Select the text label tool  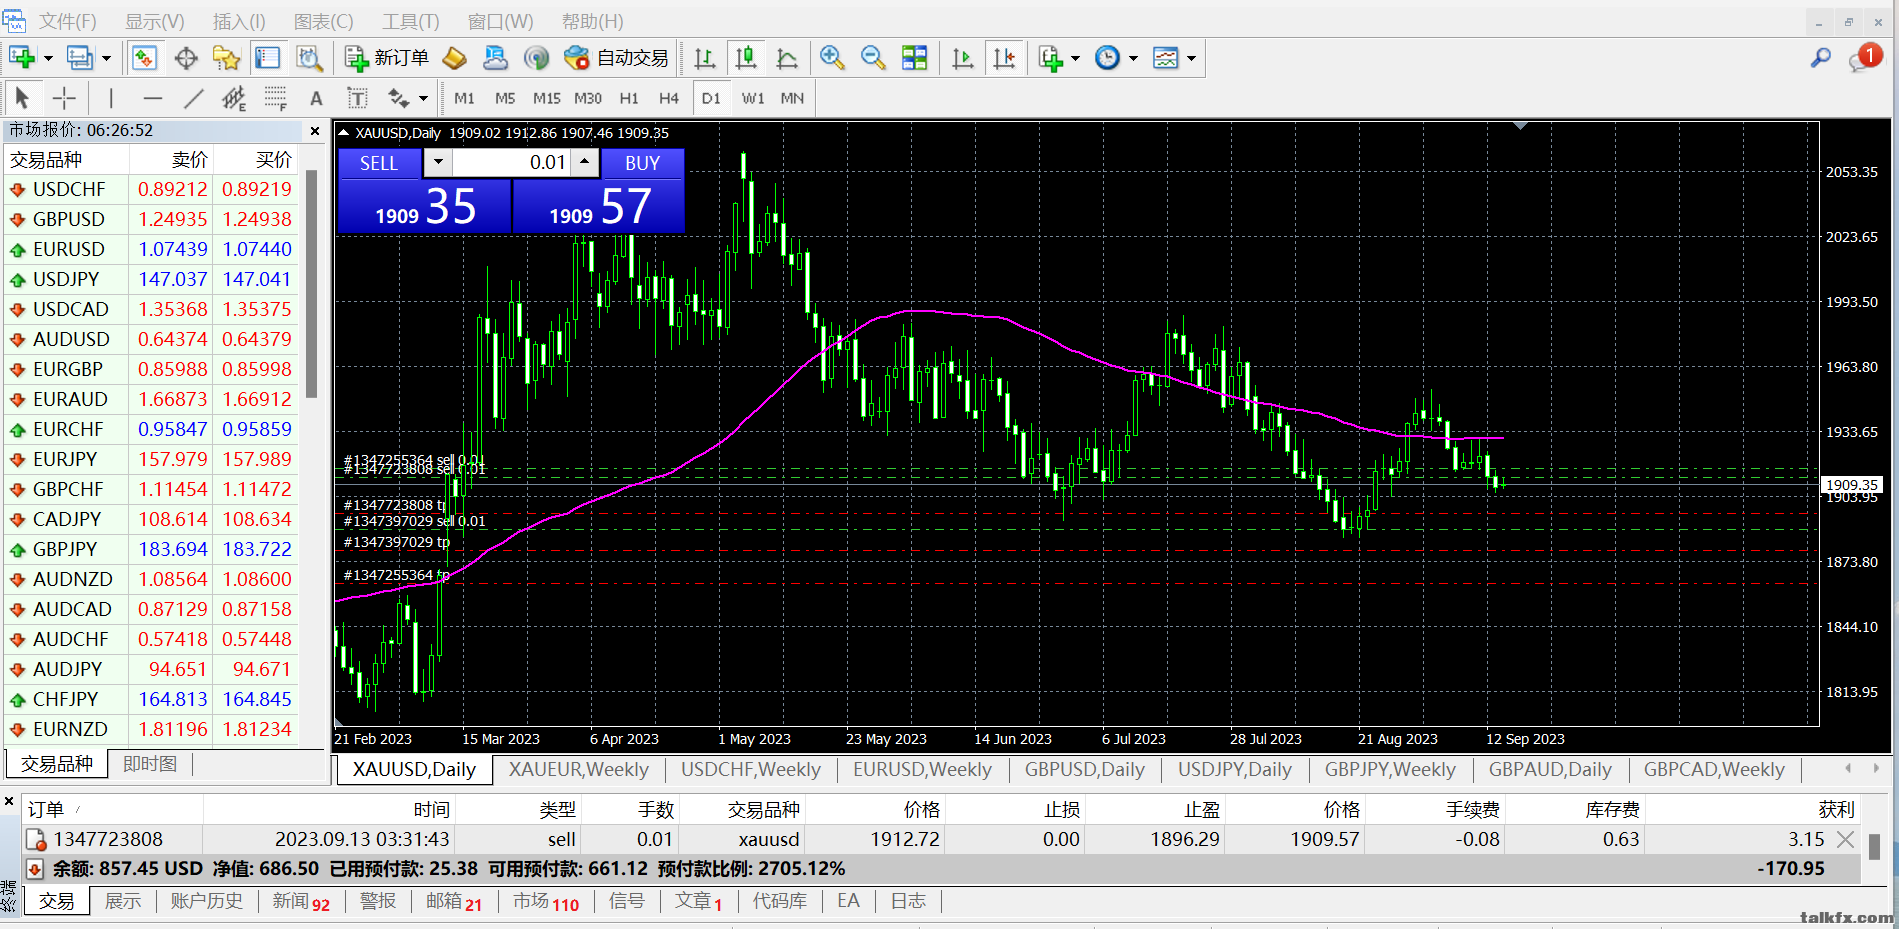(357, 98)
